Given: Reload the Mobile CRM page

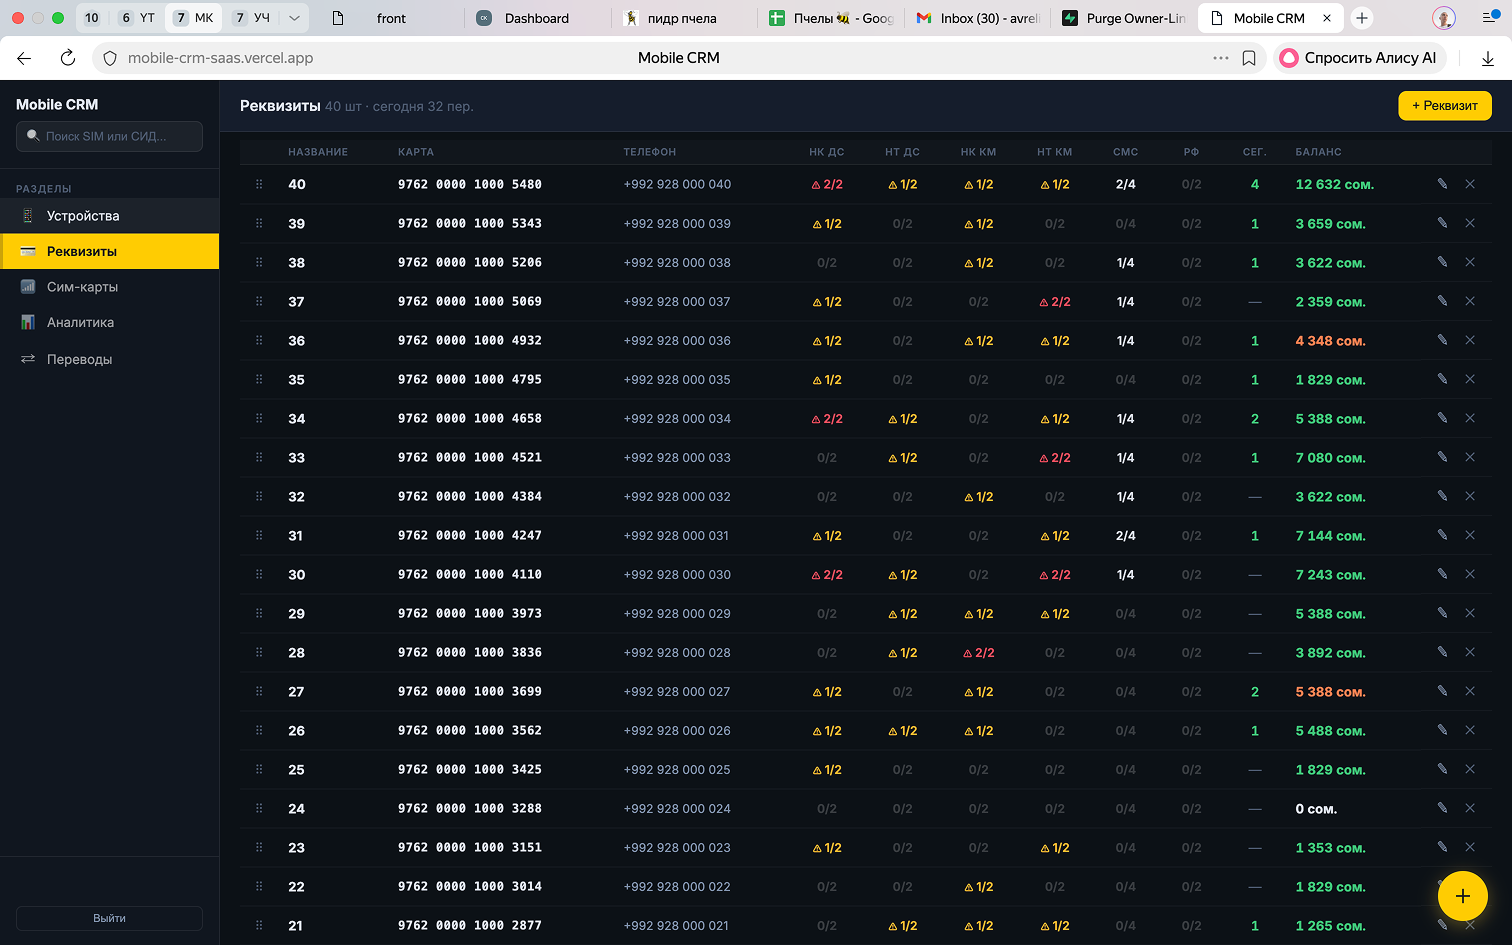Looking at the screenshot, I should (68, 58).
